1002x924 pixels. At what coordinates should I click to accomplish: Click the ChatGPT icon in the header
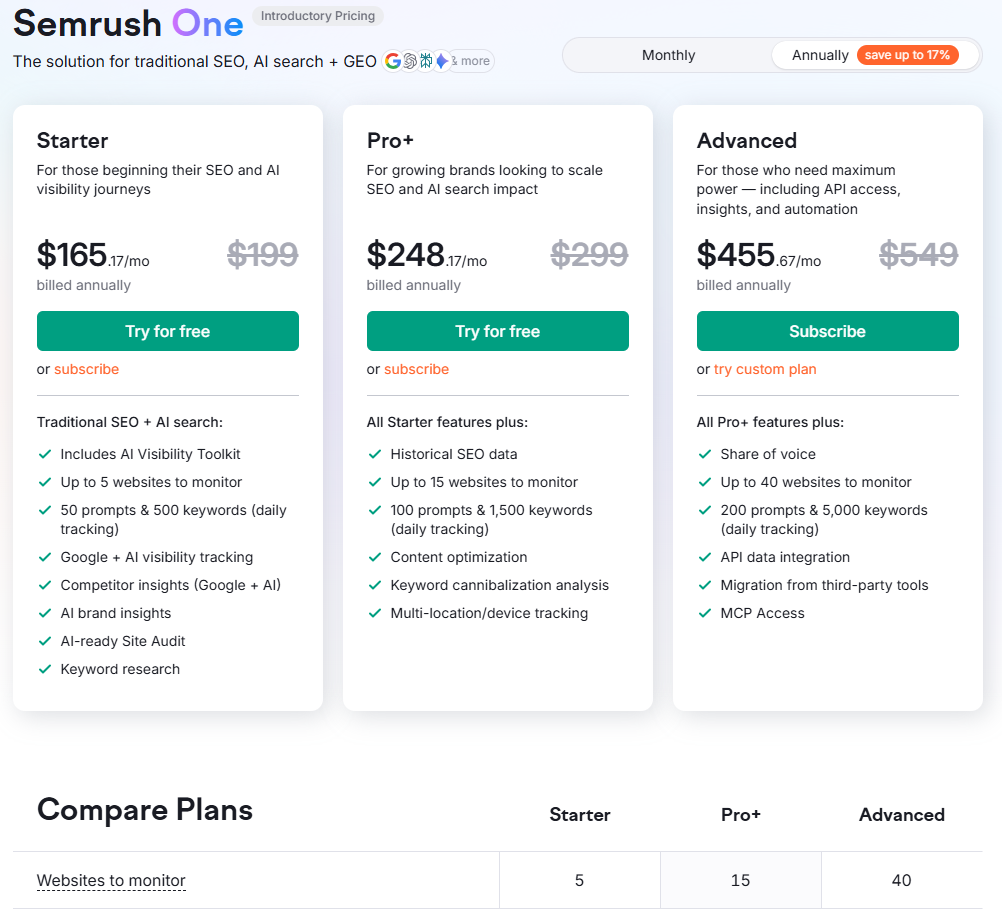(x=410, y=60)
